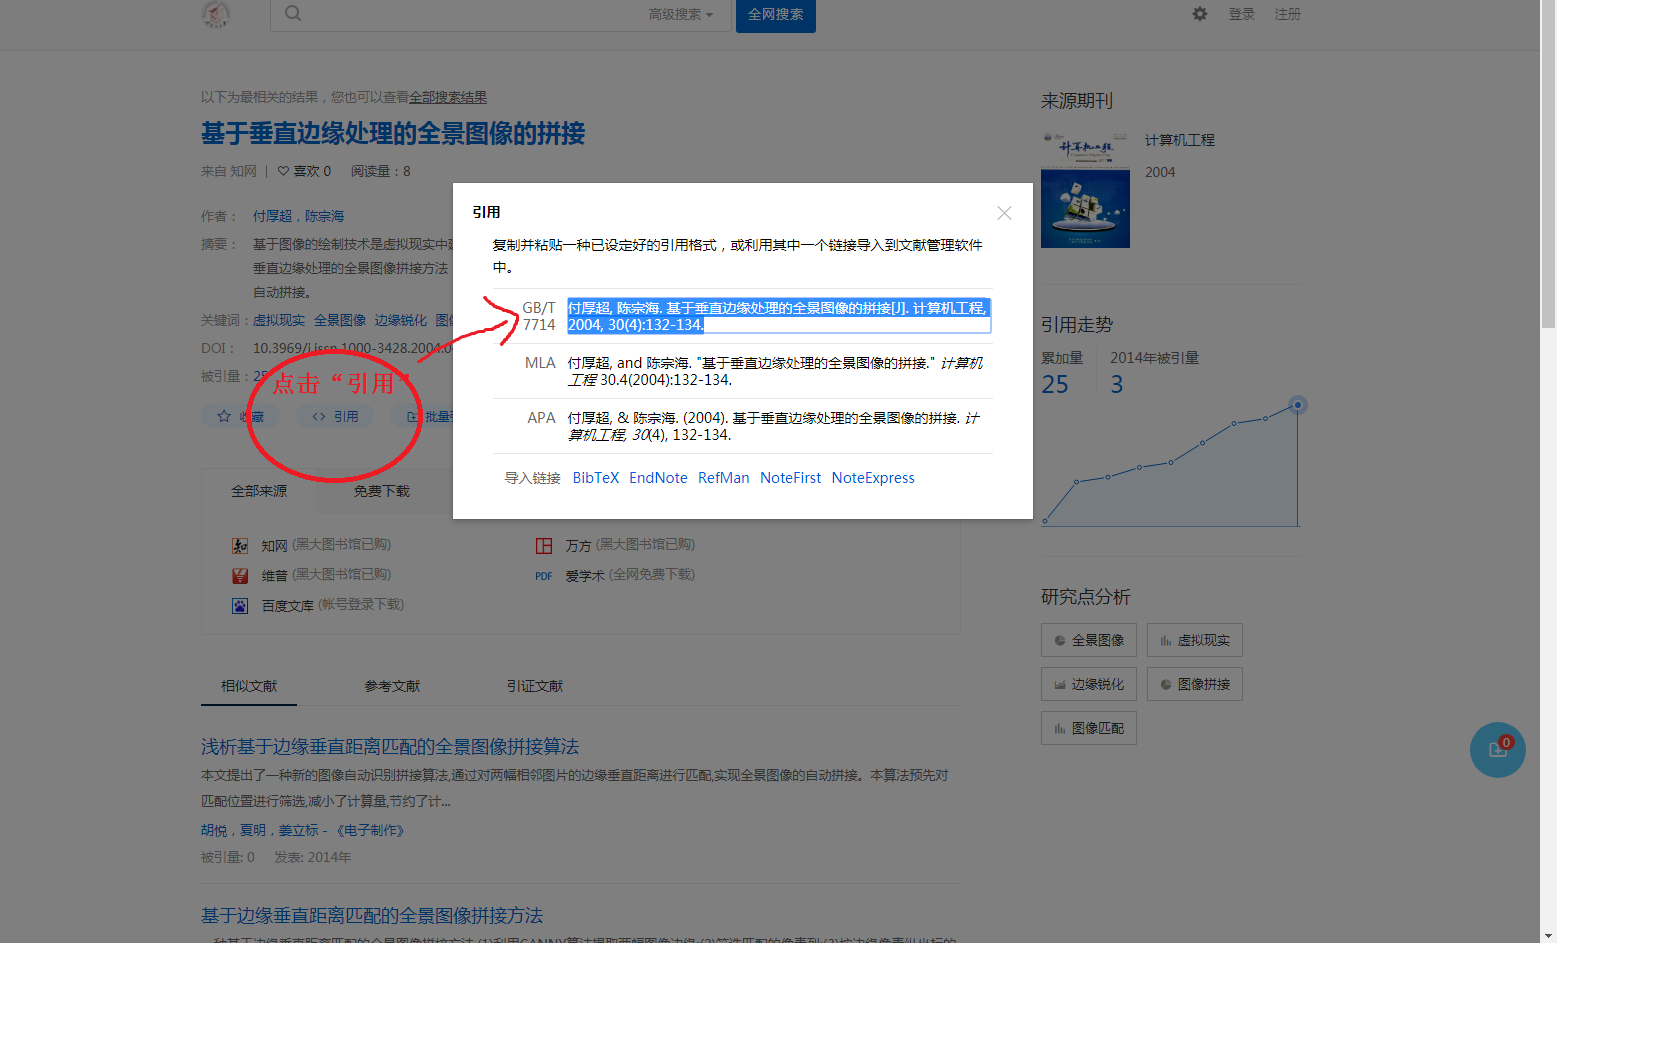Screen dimensions: 1680x1050
Task: Click the 引用 cite button
Action: pyautogui.click(x=336, y=416)
